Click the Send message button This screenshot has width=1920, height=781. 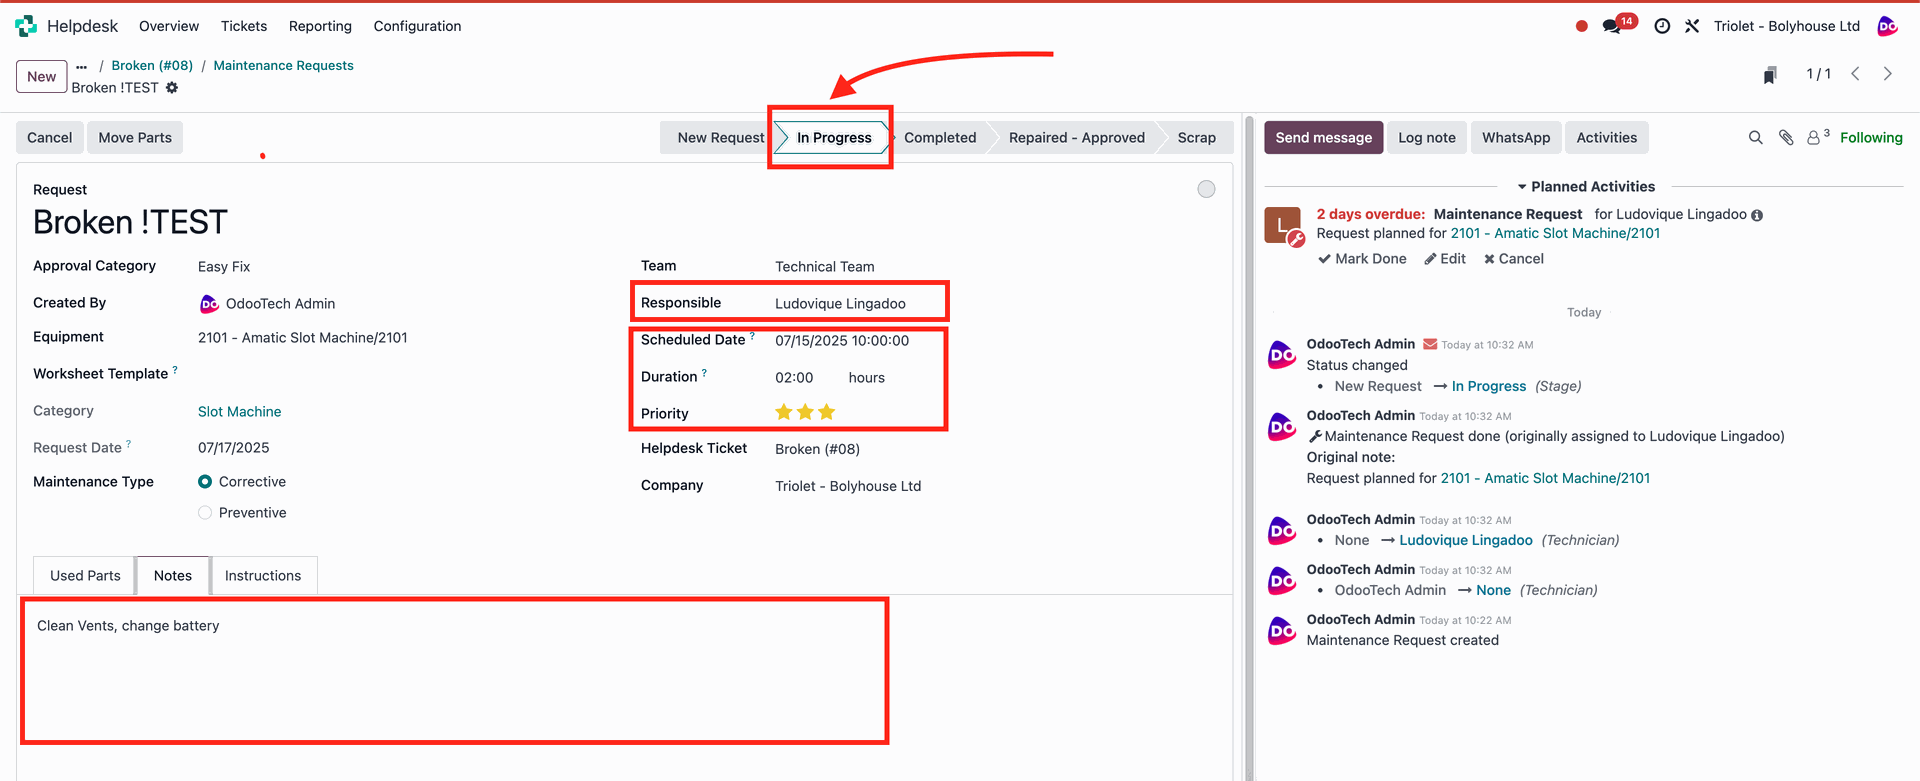1323,138
